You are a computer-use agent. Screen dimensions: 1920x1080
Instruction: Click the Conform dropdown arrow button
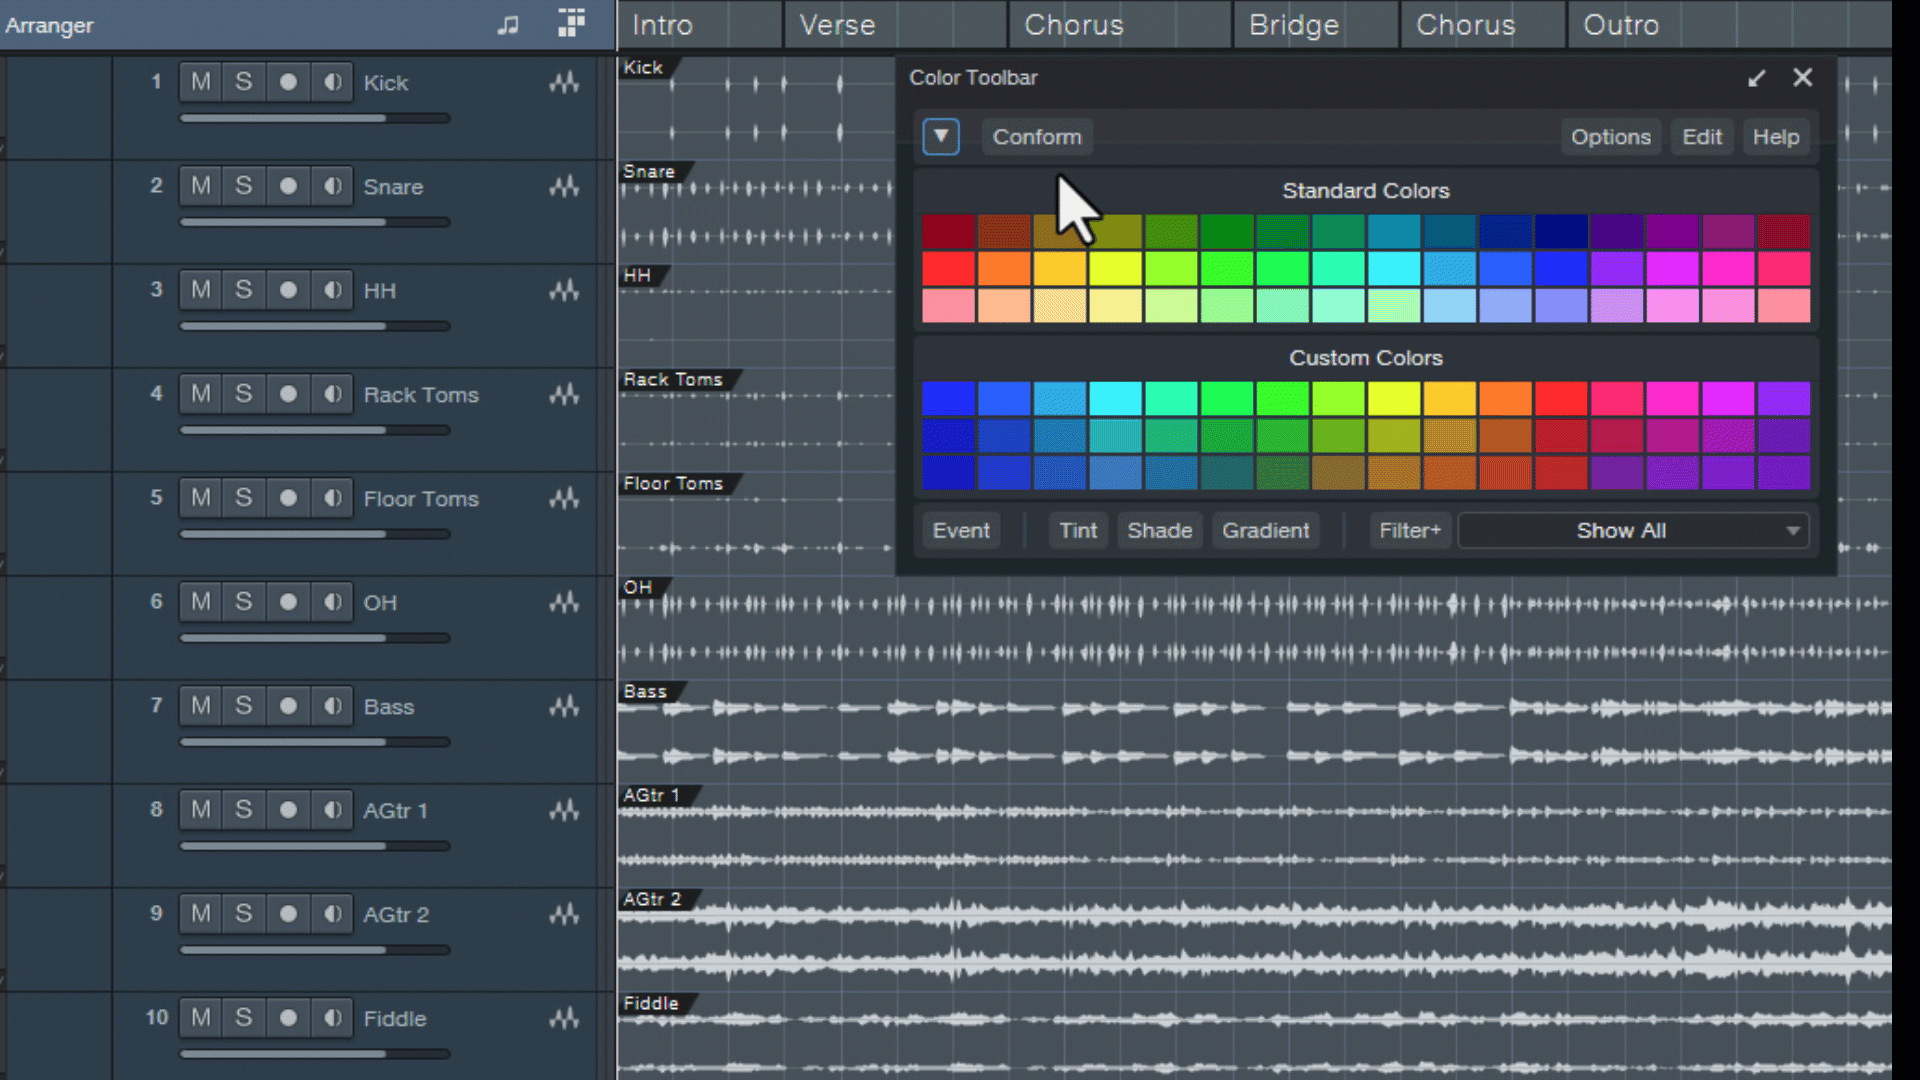click(x=940, y=136)
